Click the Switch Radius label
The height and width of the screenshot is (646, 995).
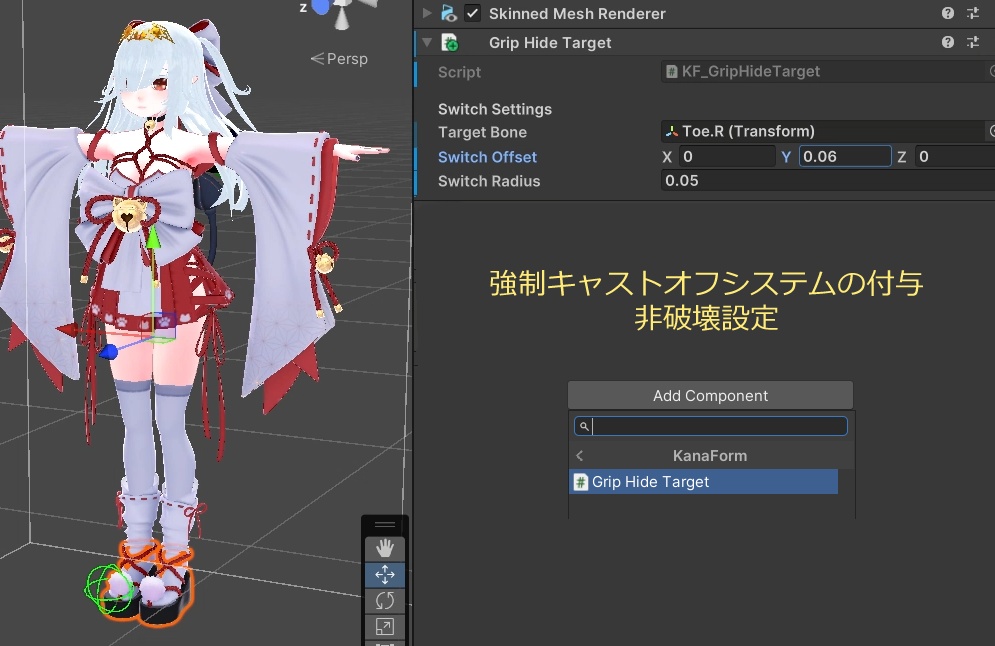click(489, 181)
